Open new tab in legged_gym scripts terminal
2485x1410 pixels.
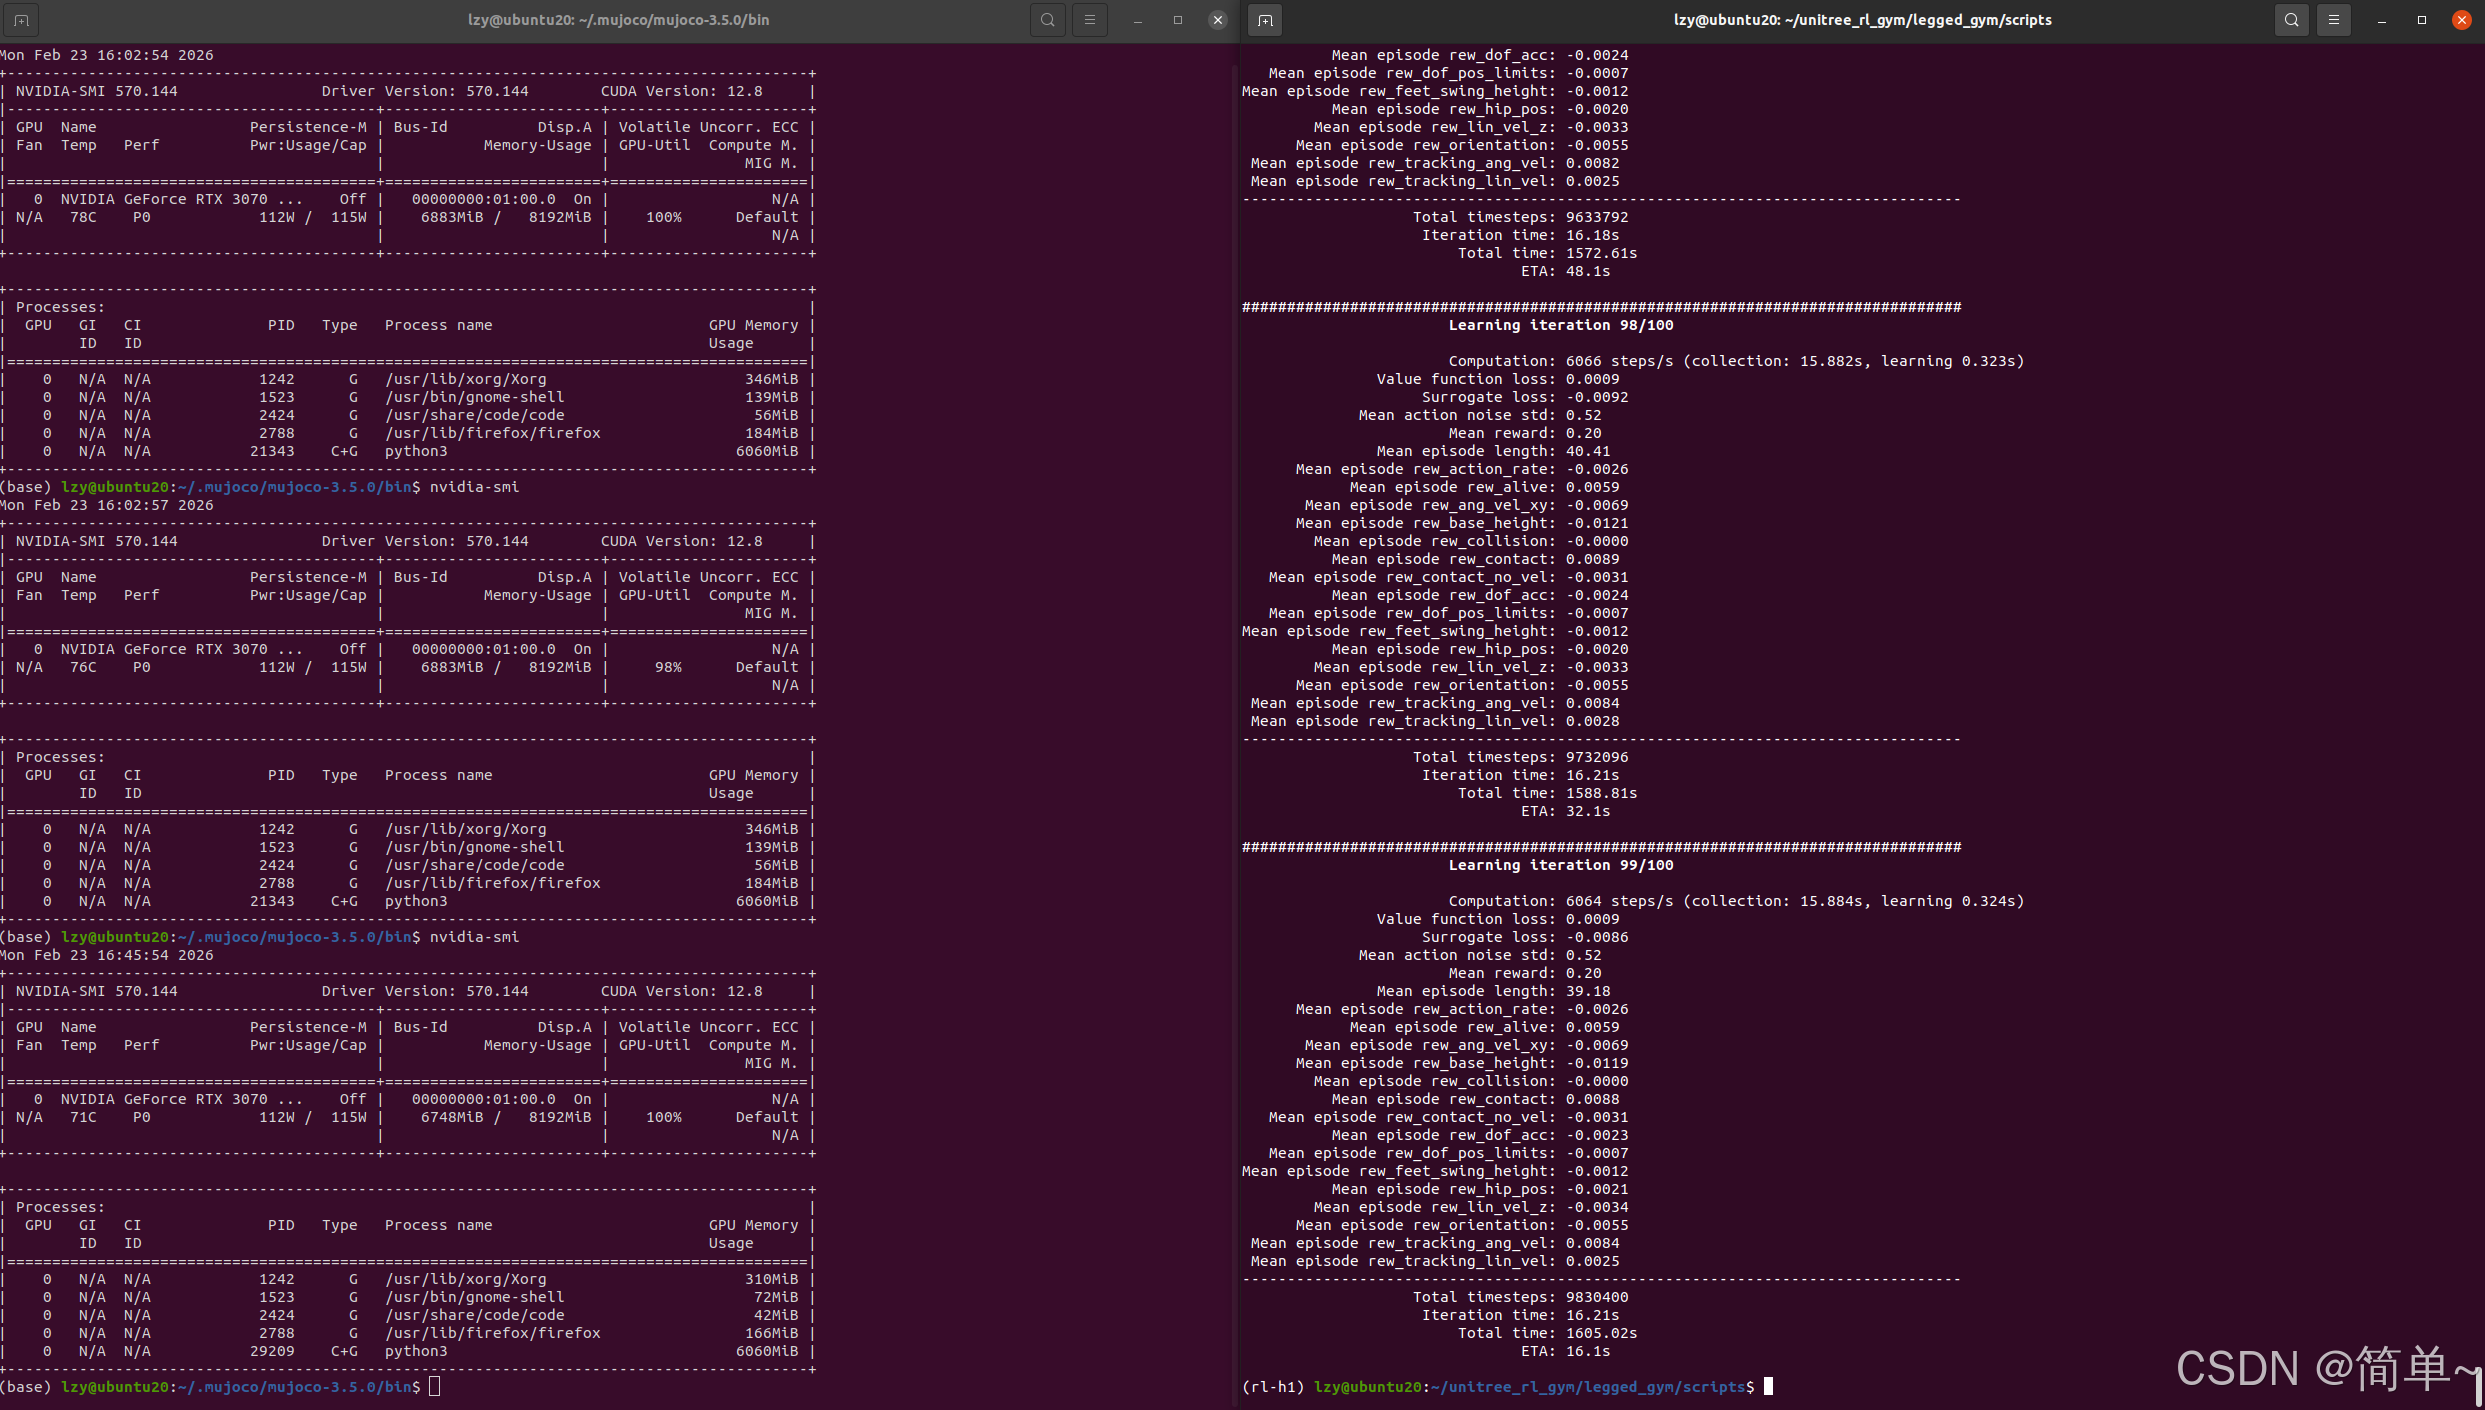(1265, 20)
